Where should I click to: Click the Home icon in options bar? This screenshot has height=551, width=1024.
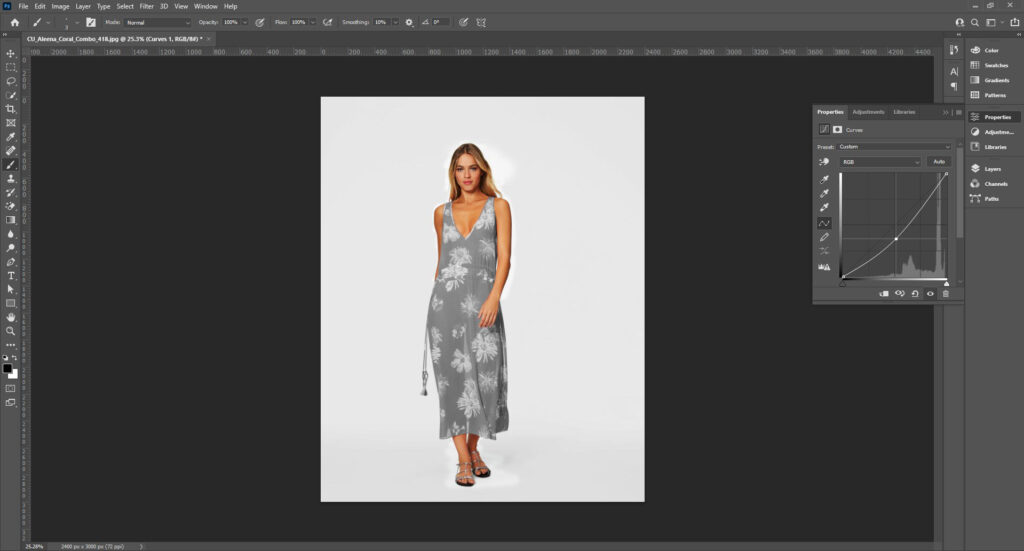pos(14,22)
